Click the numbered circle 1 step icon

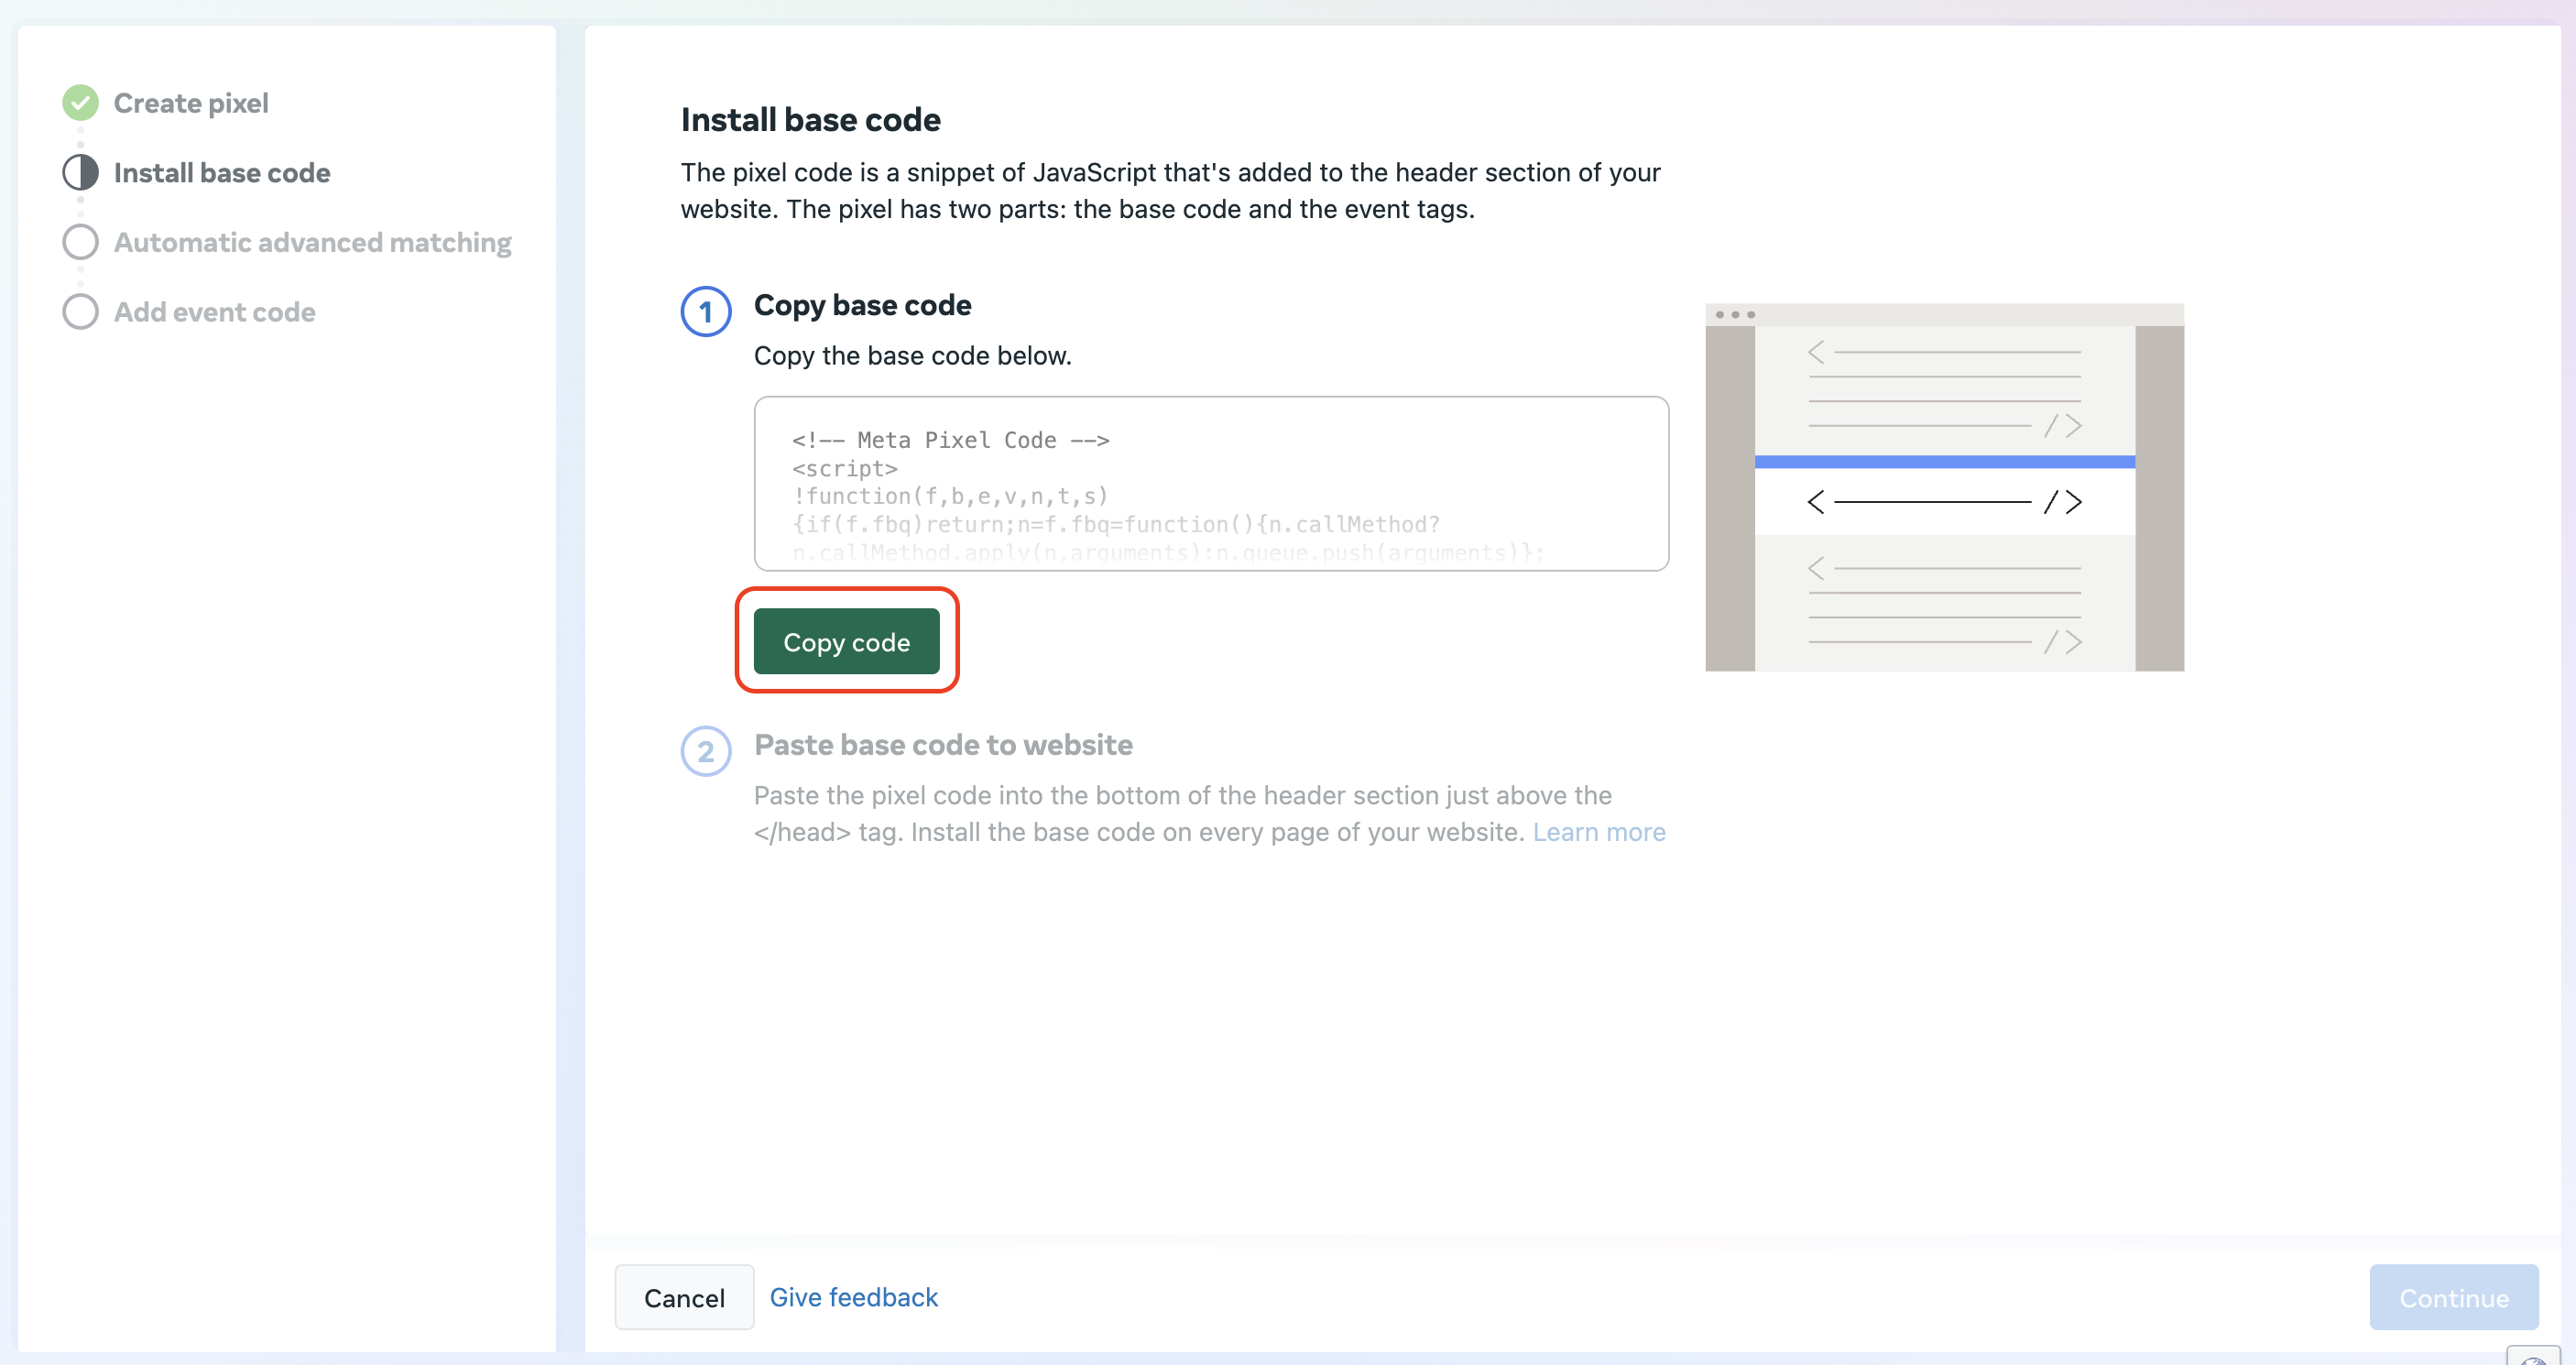point(706,312)
